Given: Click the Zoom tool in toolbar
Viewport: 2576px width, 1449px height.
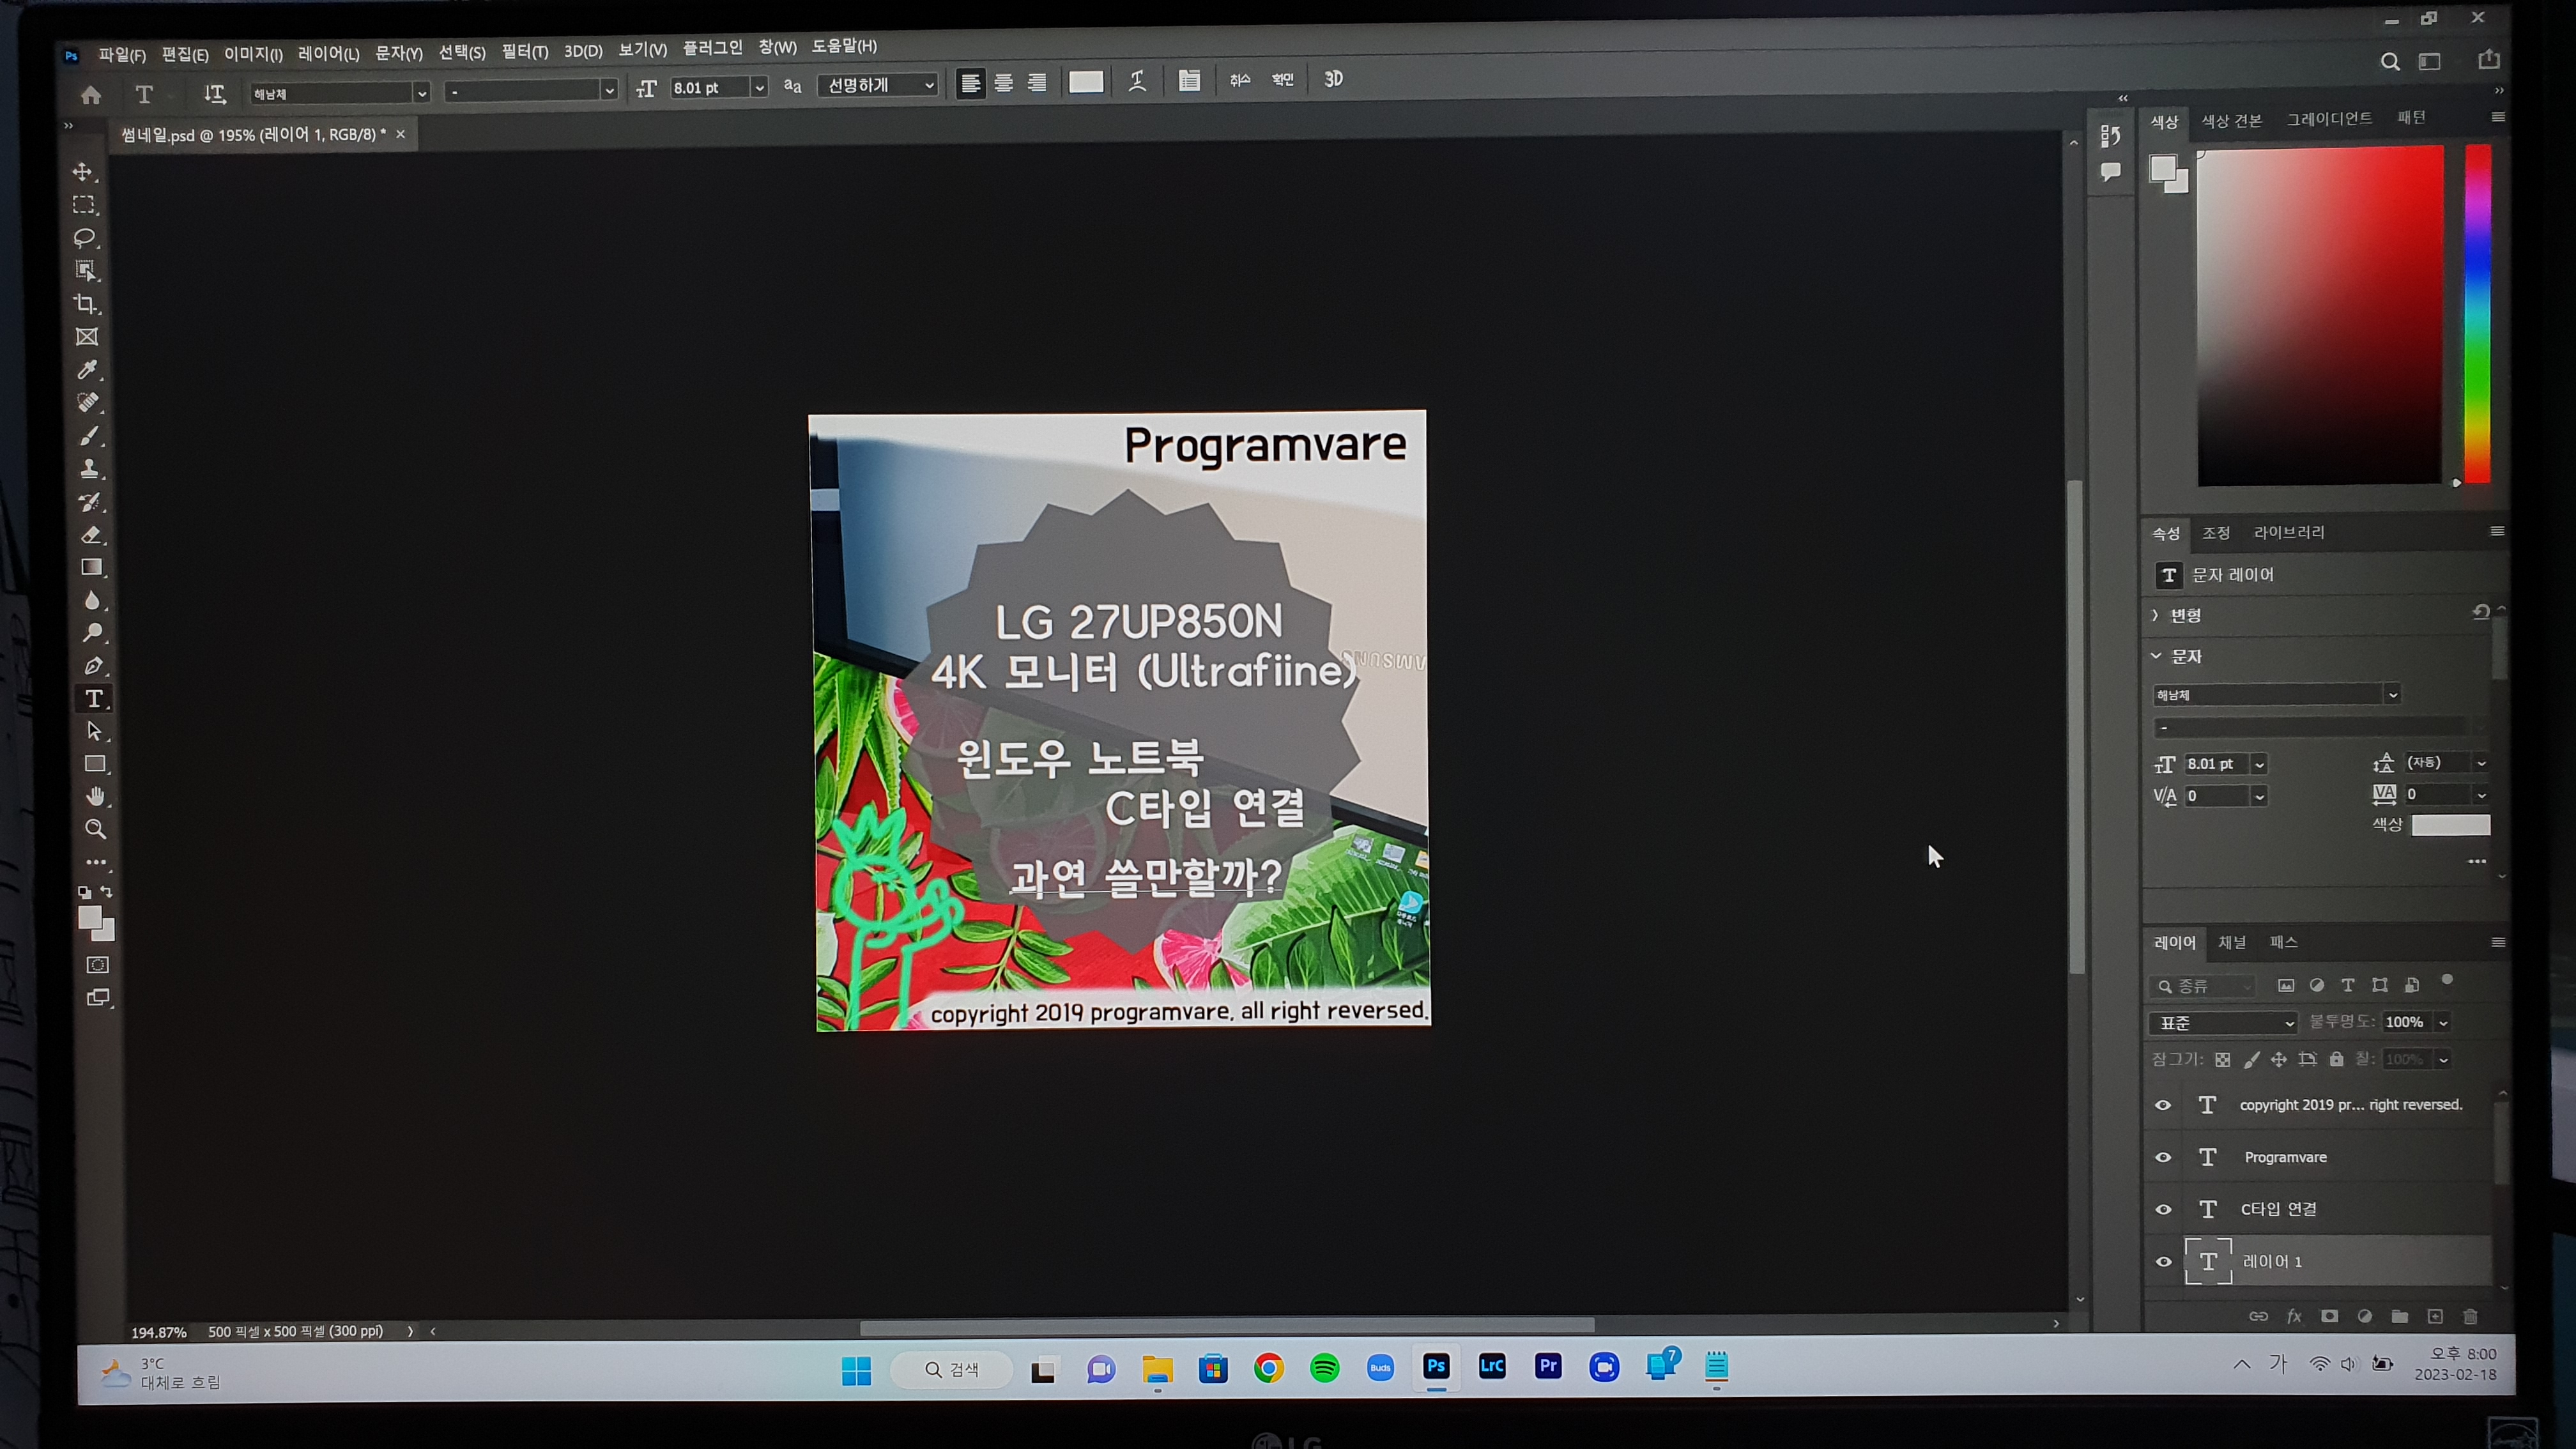Looking at the screenshot, I should [96, 829].
